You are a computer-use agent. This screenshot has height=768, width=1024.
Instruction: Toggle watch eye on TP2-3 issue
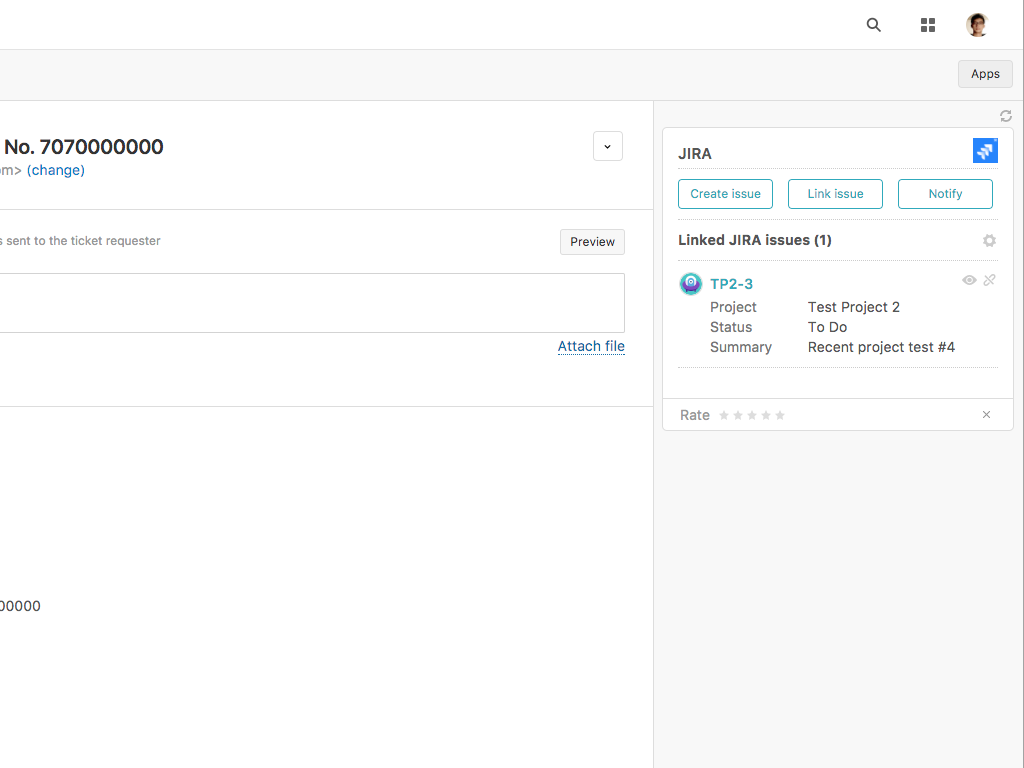click(969, 280)
